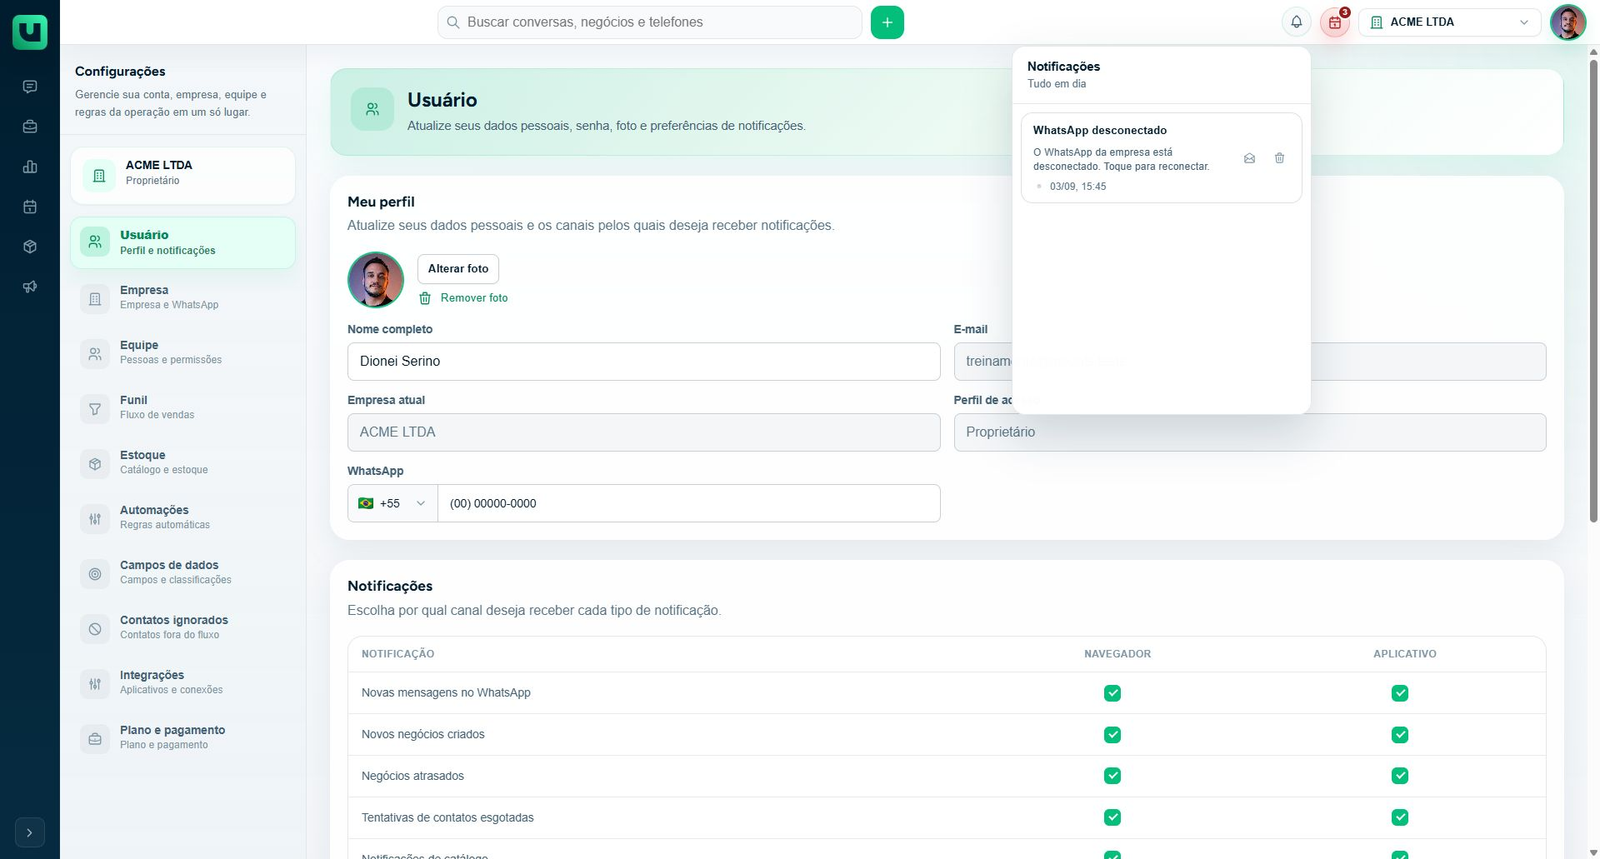Open the box catalog icon in left rail
The image size is (1600, 859).
click(x=30, y=247)
